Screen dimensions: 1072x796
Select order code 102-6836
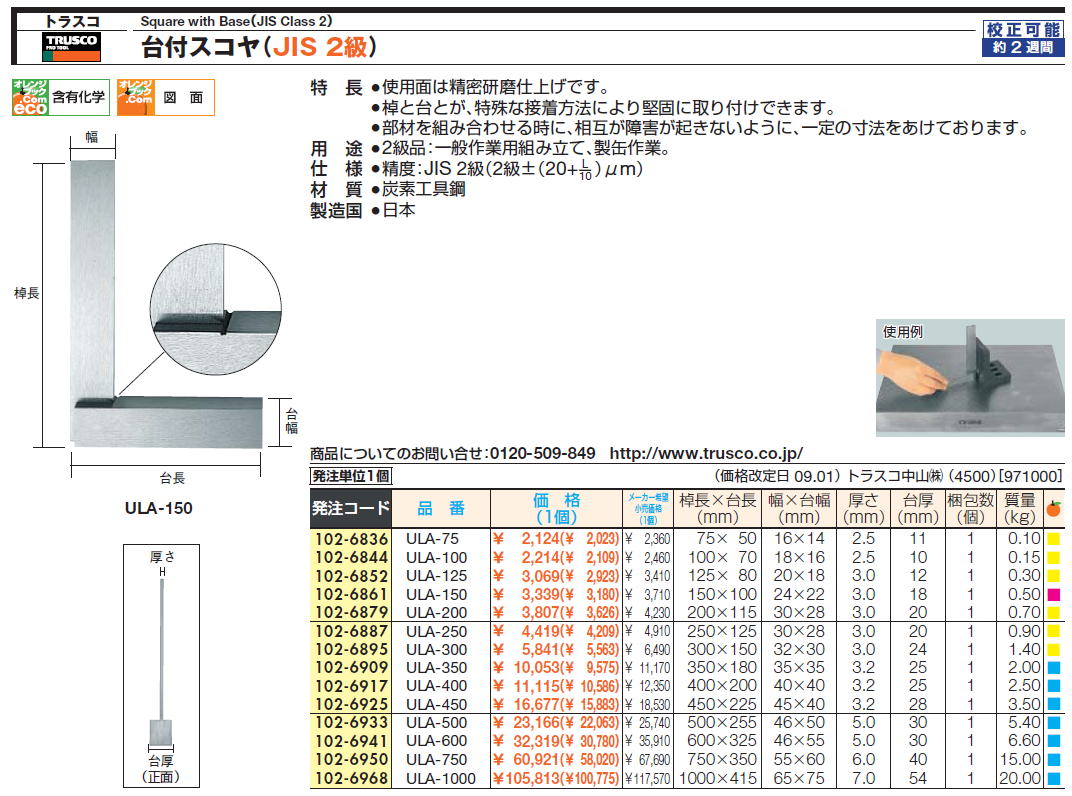pyautogui.click(x=351, y=539)
